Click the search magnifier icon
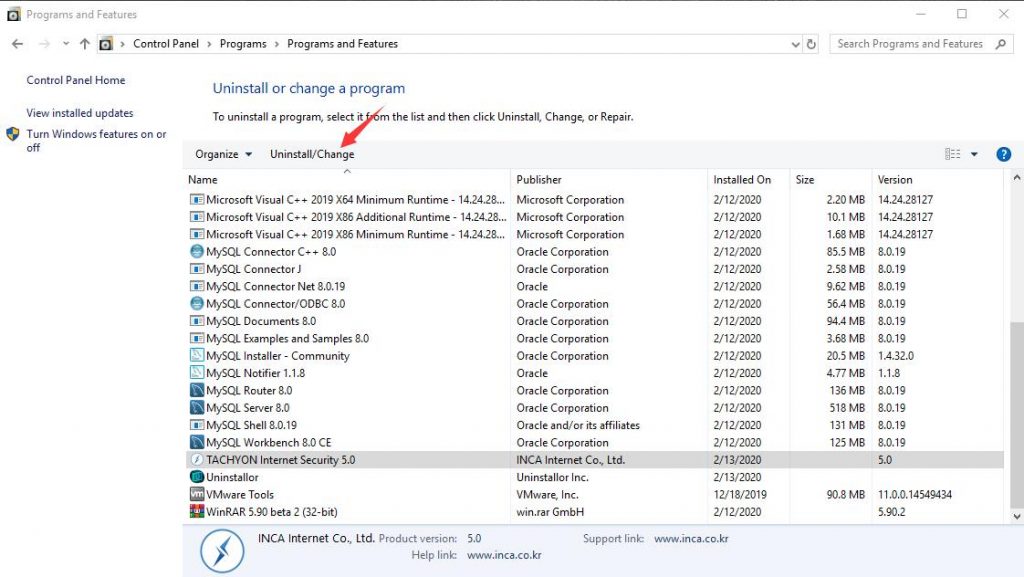The height and width of the screenshot is (577, 1024). click(x=1001, y=44)
